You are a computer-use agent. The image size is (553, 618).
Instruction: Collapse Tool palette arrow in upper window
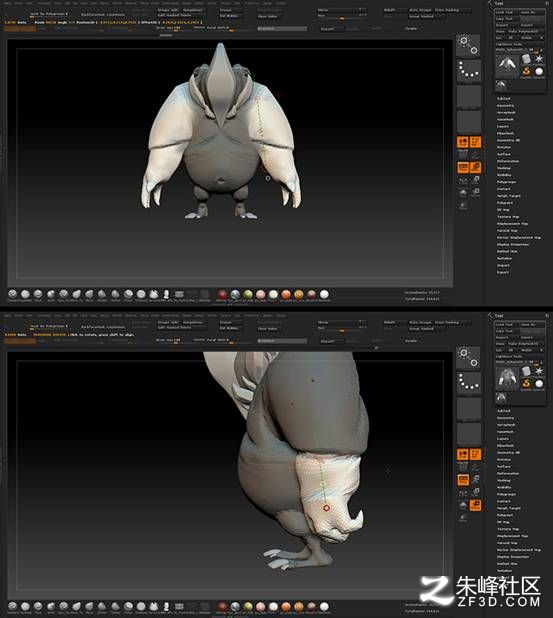click(x=491, y=3)
